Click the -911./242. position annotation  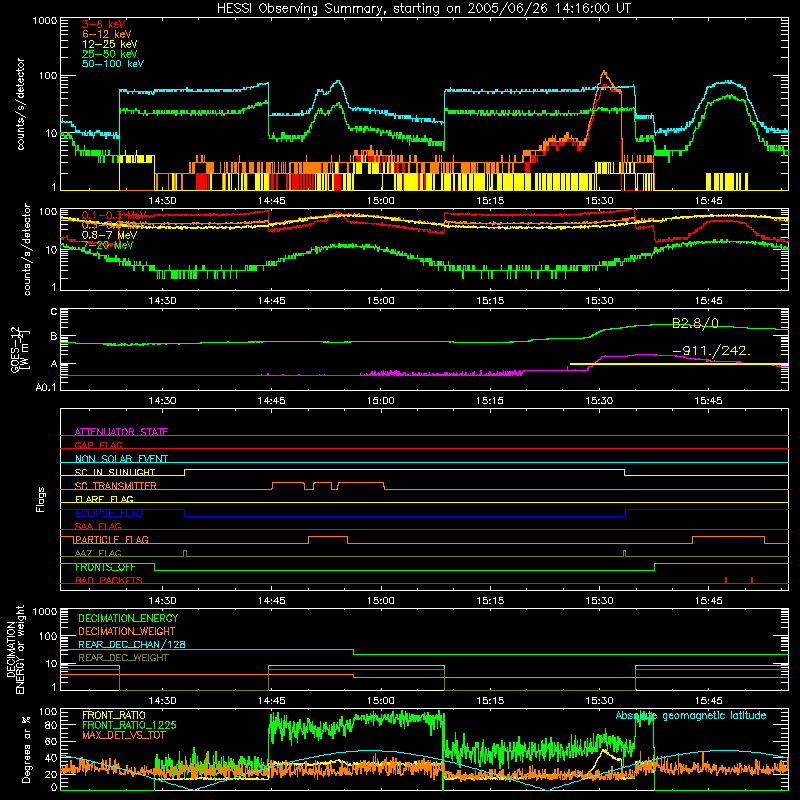click(x=712, y=351)
